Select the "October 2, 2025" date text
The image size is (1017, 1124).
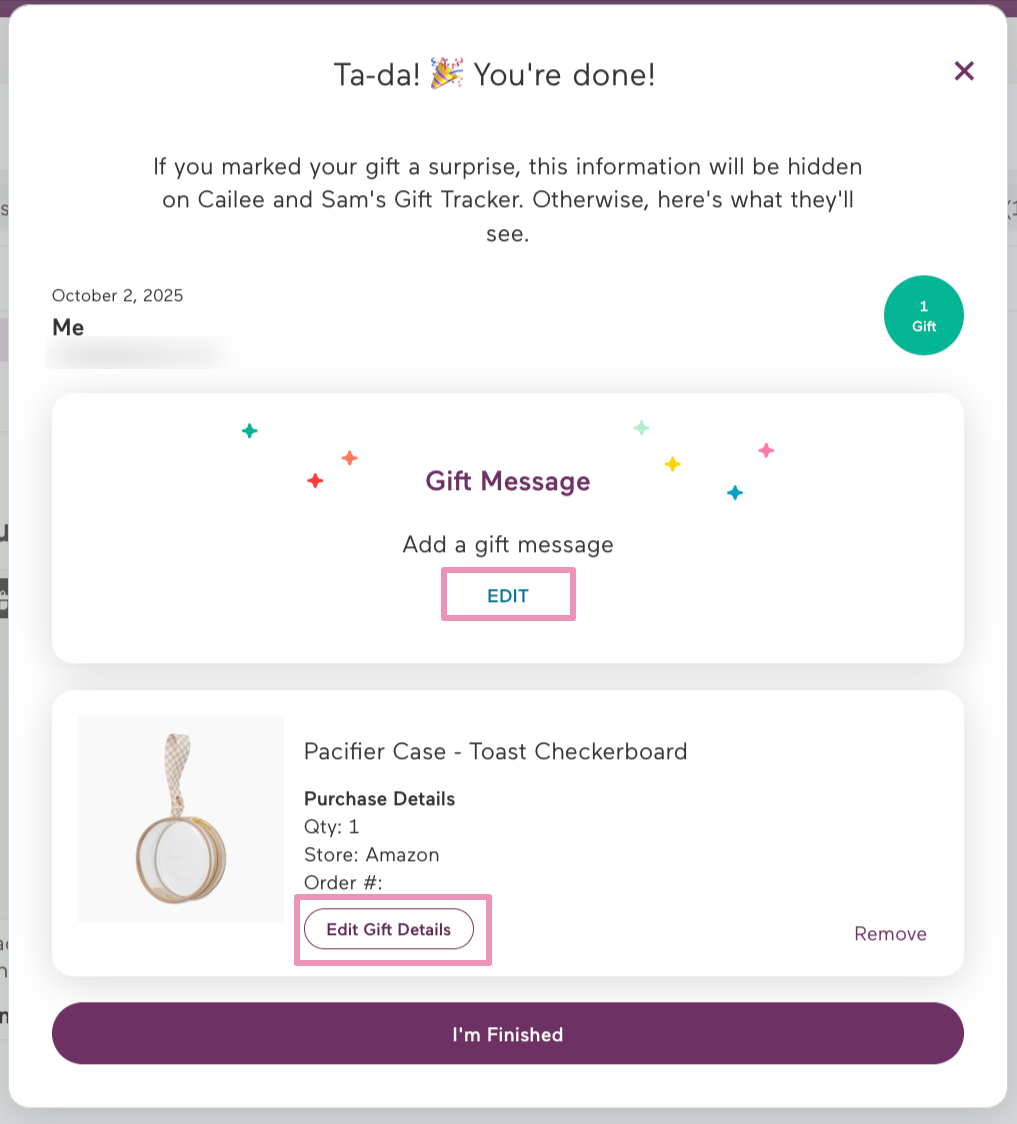pyautogui.click(x=117, y=295)
